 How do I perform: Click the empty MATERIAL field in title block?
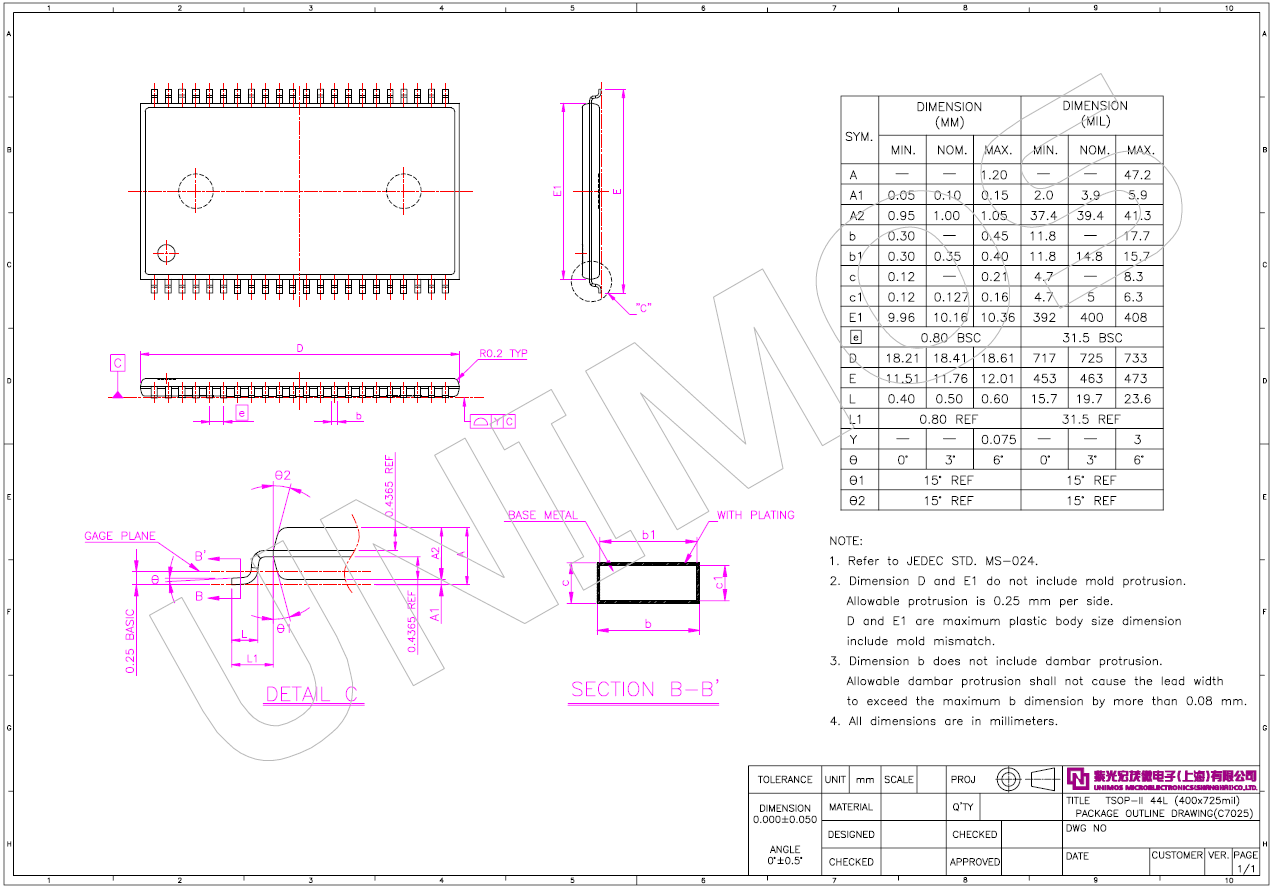(911, 807)
